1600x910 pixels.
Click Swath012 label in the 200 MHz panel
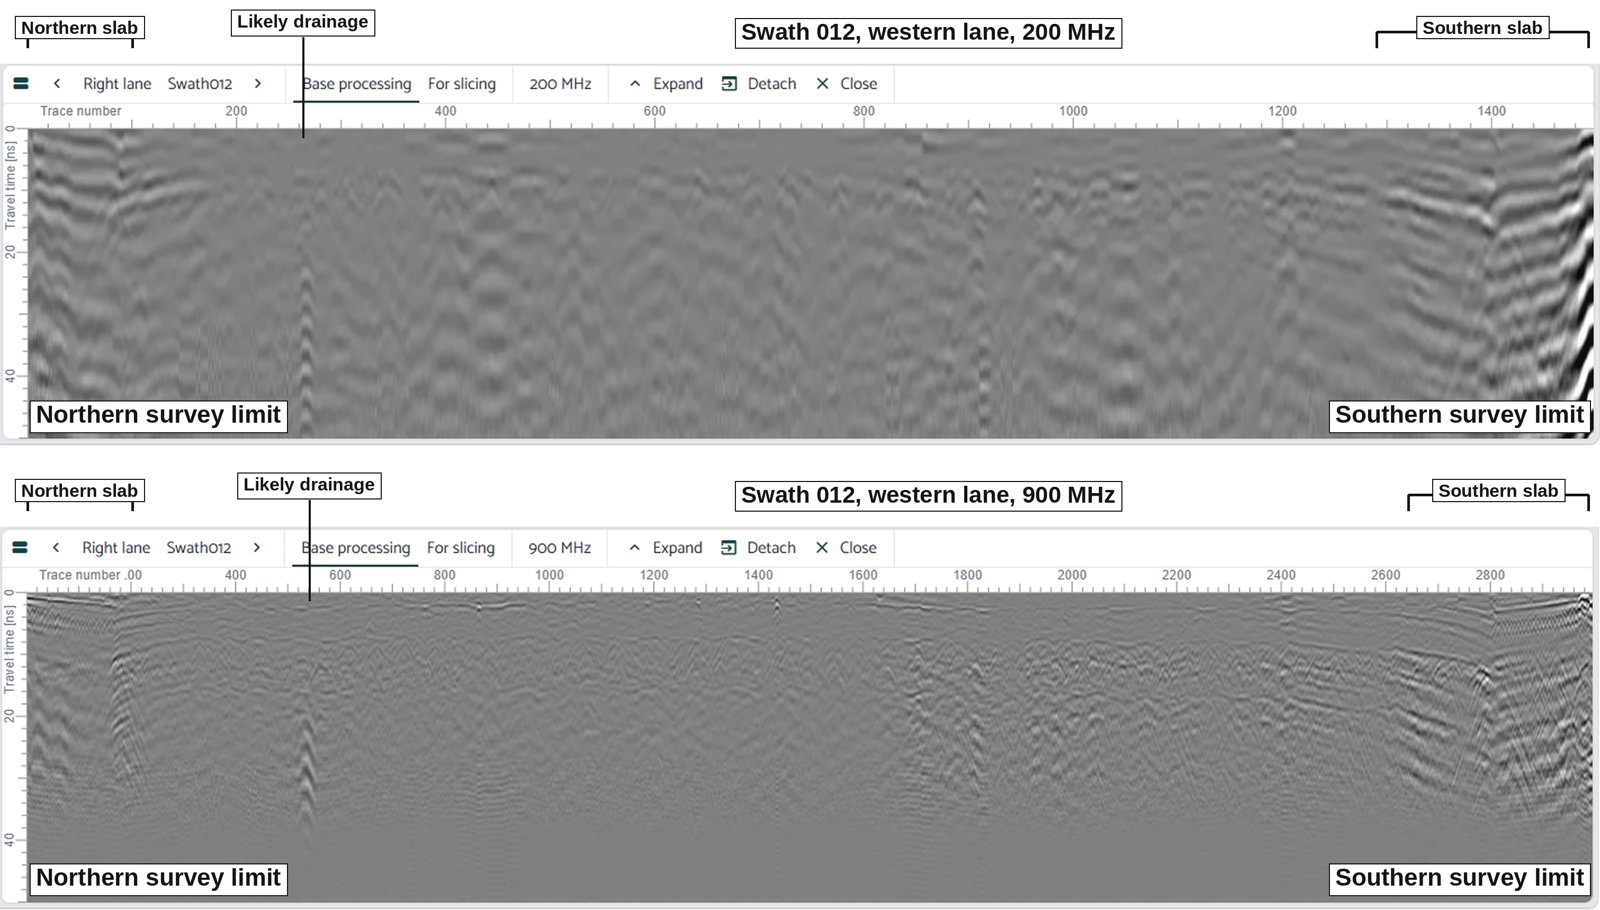coord(200,84)
